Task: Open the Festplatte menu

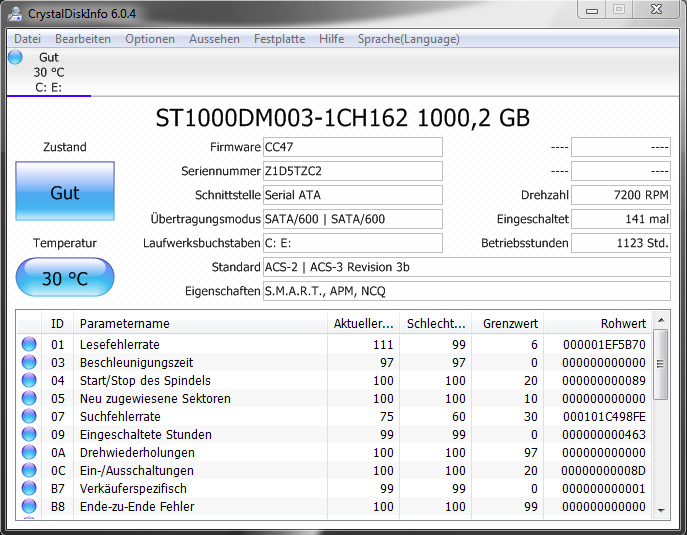Action: pyautogui.click(x=280, y=39)
